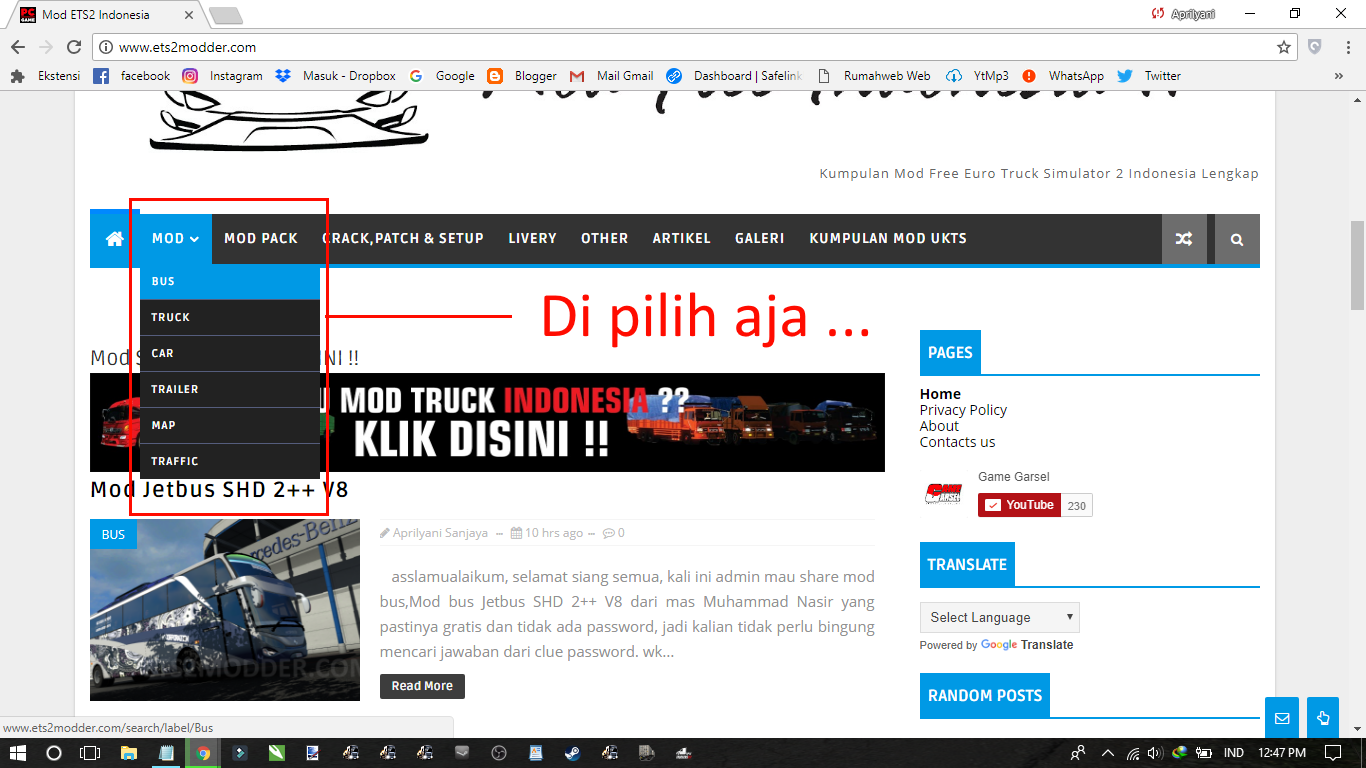1366x768 pixels.
Task: Go back with the browser back arrow
Action: [18, 47]
